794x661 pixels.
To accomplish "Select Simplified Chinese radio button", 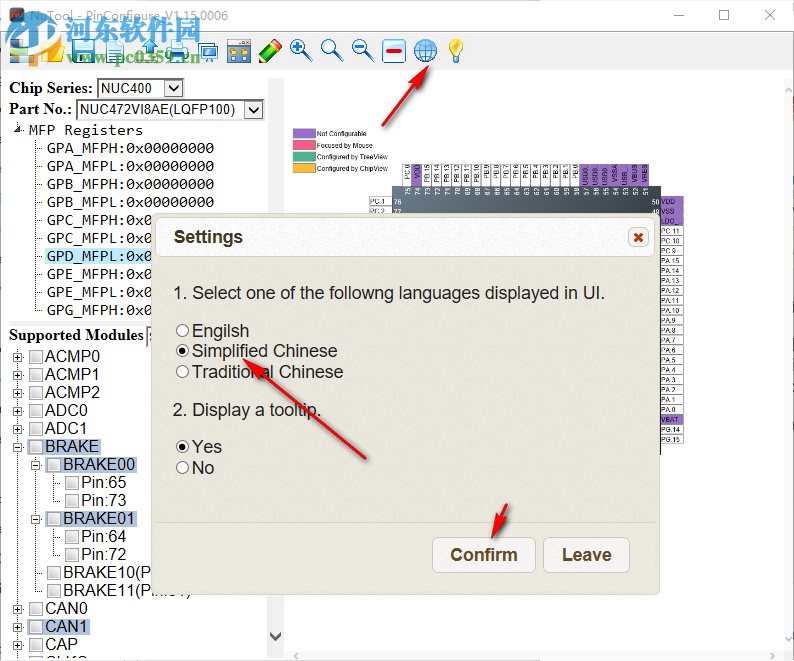I will click(x=182, y=351).
